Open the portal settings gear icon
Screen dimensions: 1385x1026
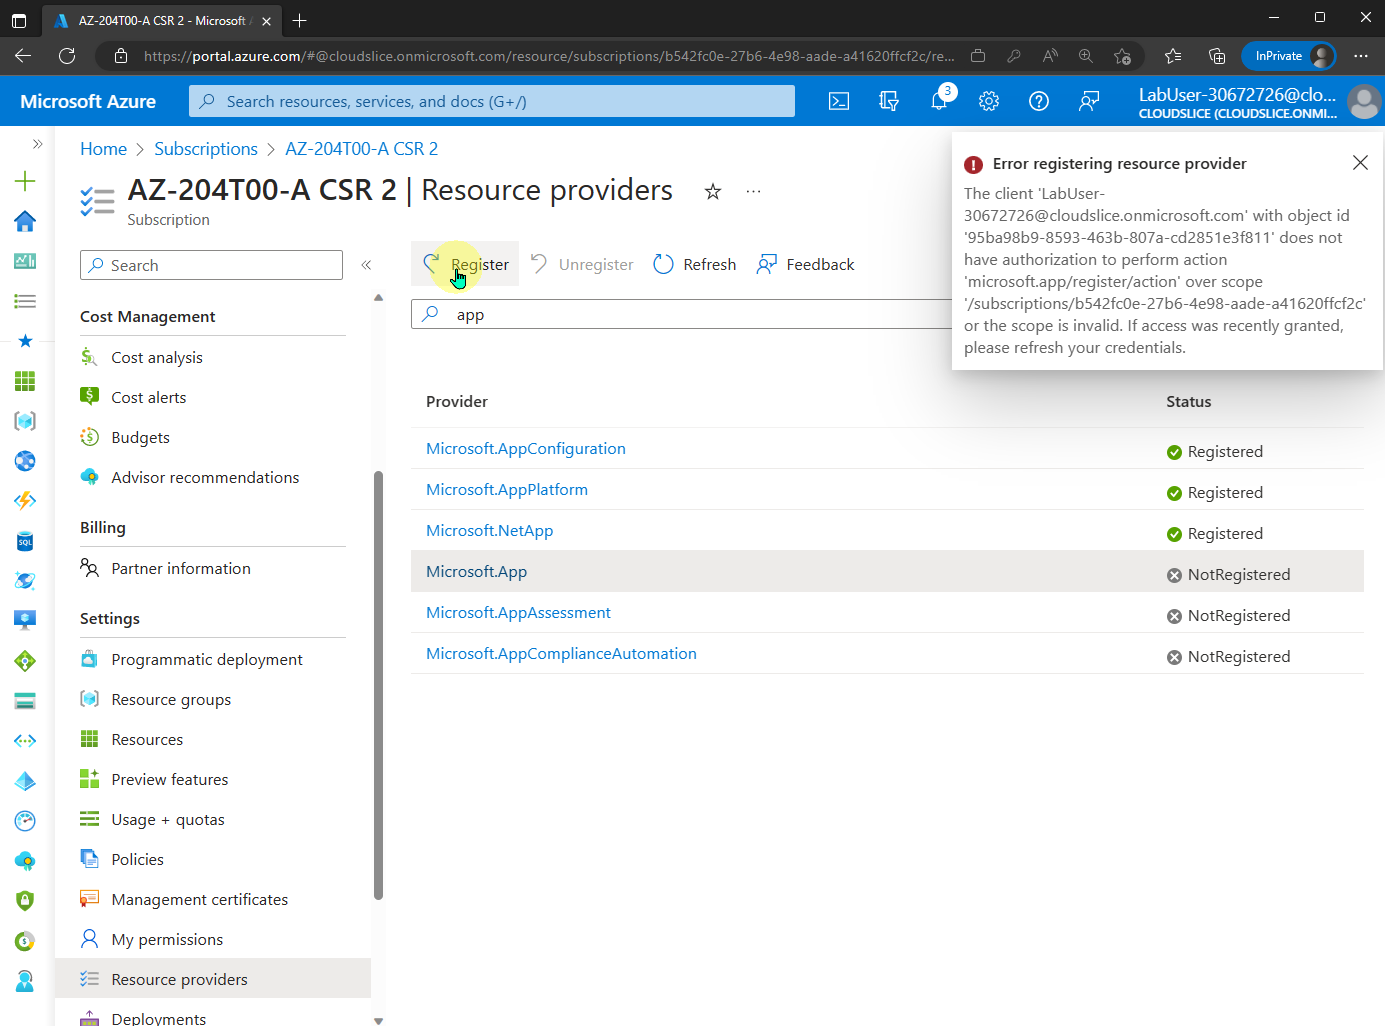988,101
